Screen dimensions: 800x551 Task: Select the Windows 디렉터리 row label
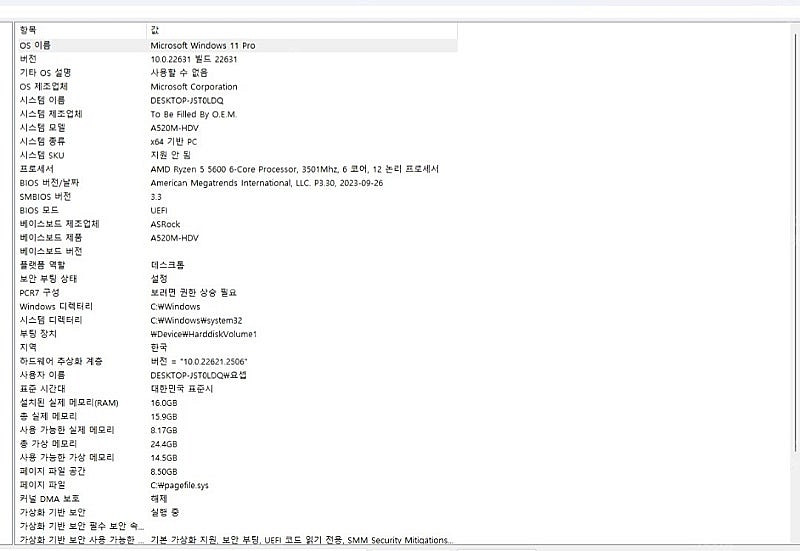[56, 307]
